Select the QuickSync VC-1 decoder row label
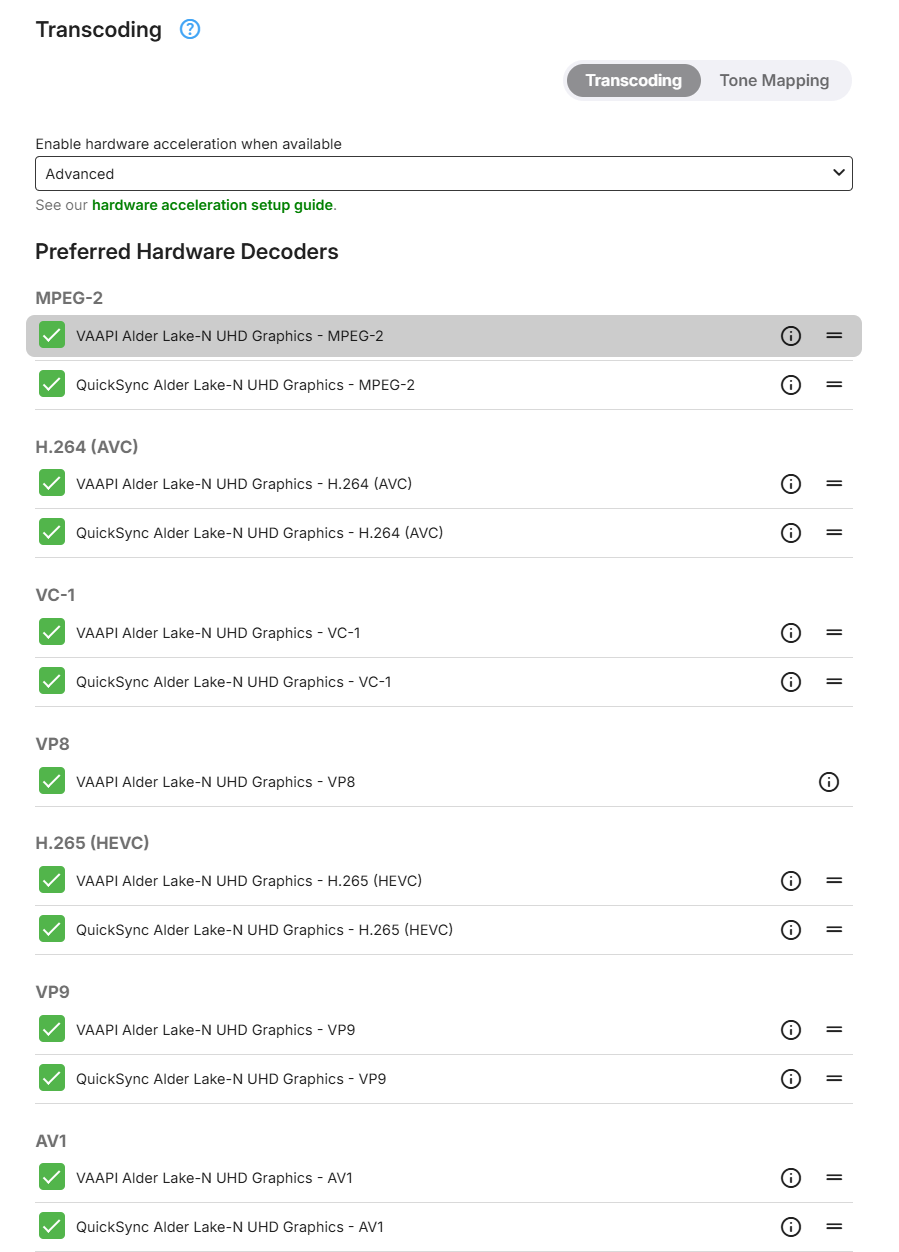This screenshot has width=899, height=1252. pyautogui.click(x=233, y=682)
